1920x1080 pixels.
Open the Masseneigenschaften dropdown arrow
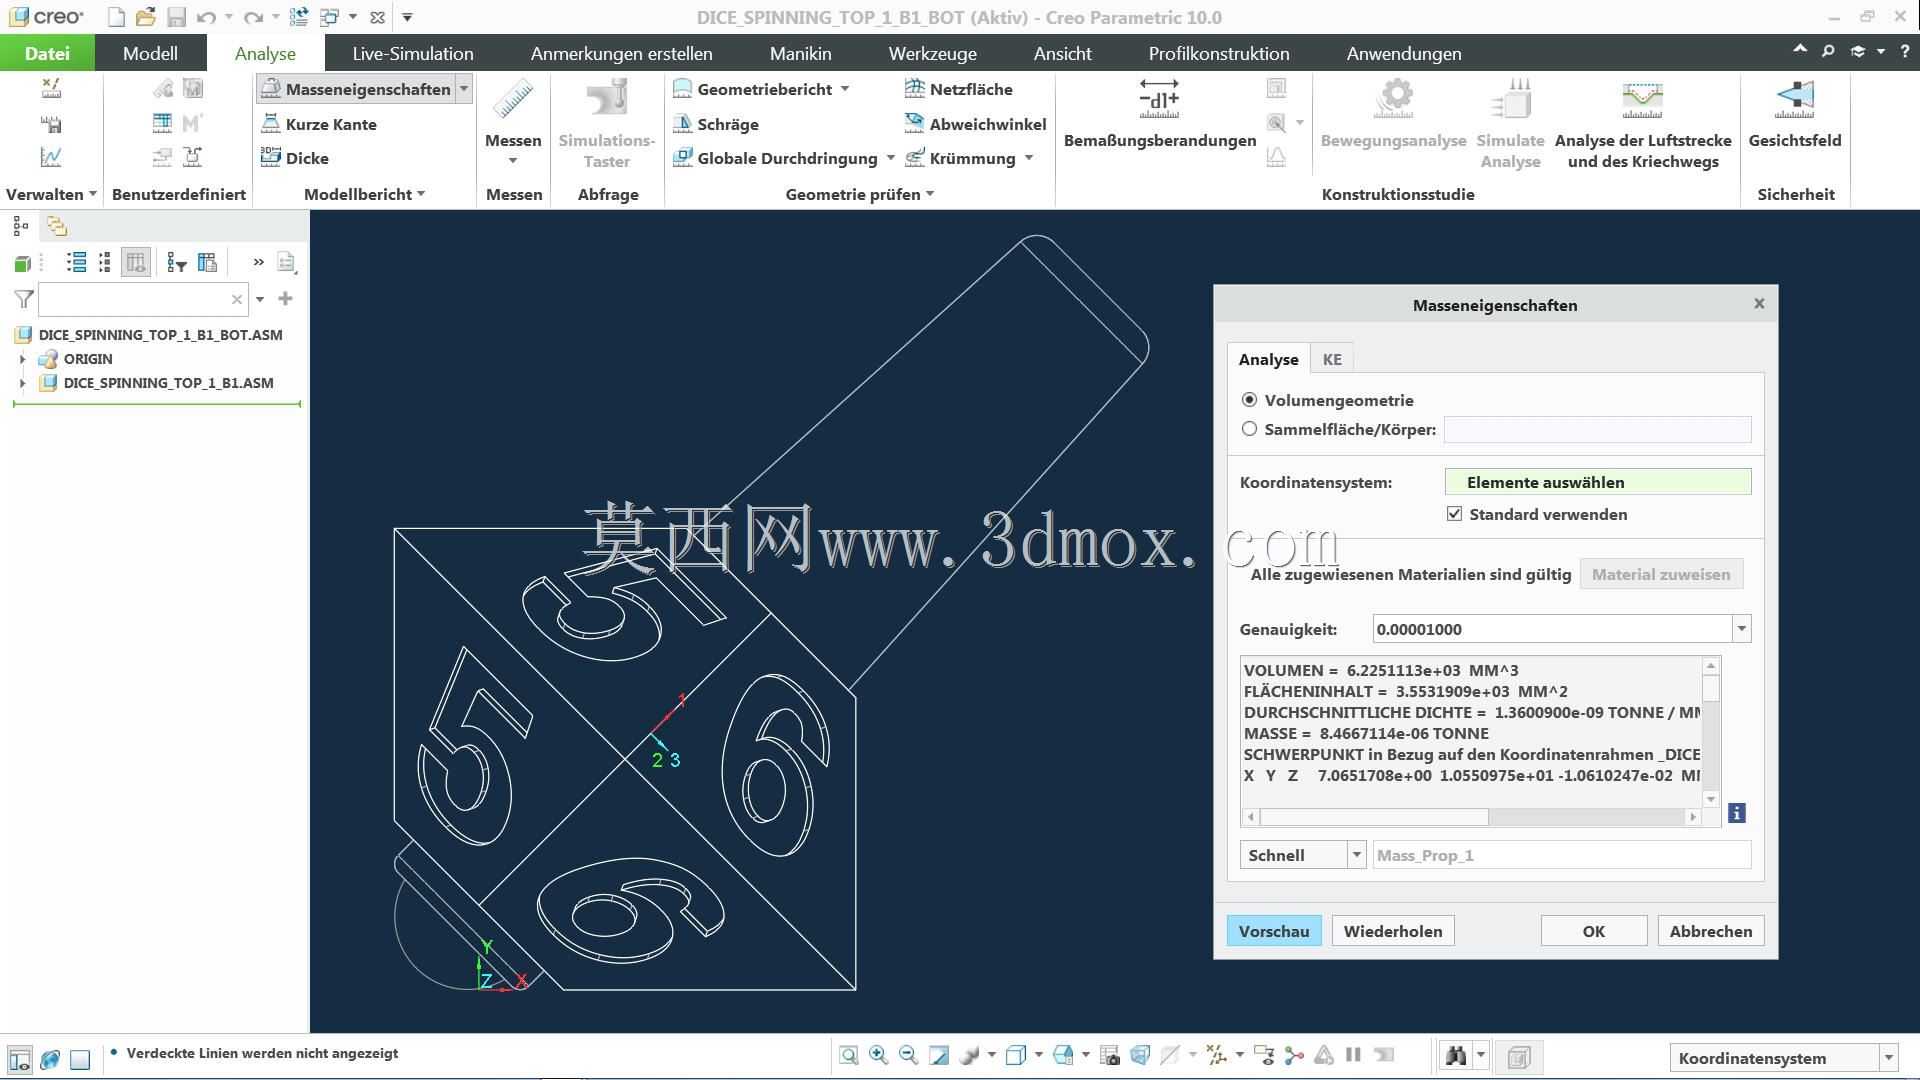tap(464, 89)
